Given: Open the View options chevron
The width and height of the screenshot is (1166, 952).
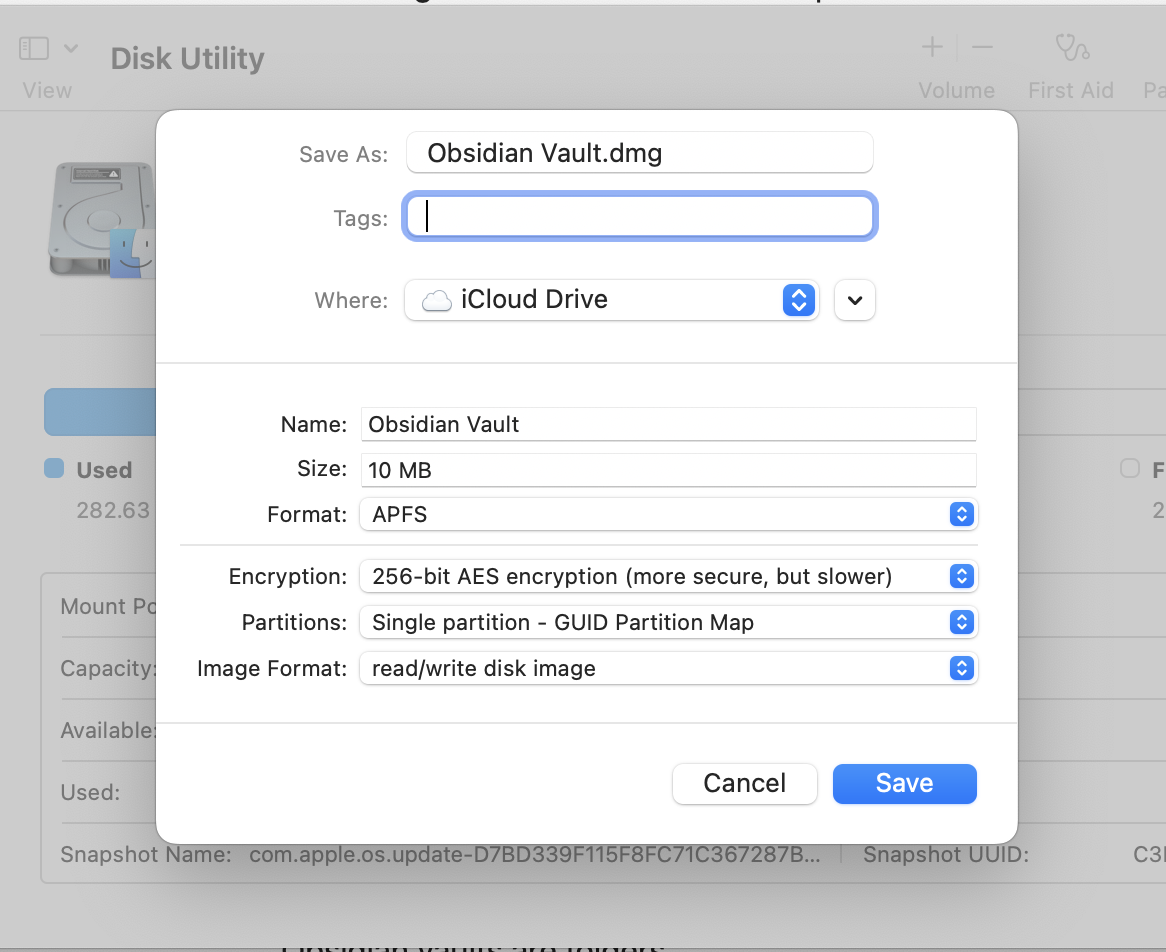Looking at the screenshot, I should pyautogui.click(x=71, y=48).
